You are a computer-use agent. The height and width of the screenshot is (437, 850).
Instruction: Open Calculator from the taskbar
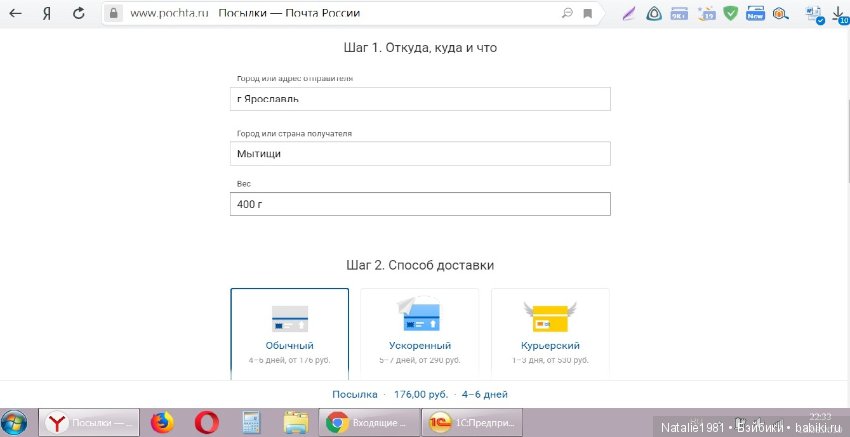click(x=251, y=423)
